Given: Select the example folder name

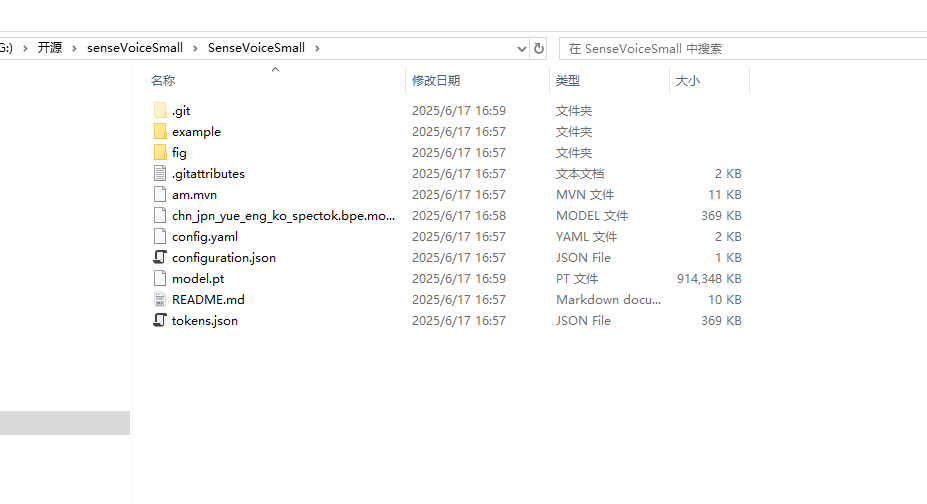Looking at the screenshot, I should pos(196,132).
